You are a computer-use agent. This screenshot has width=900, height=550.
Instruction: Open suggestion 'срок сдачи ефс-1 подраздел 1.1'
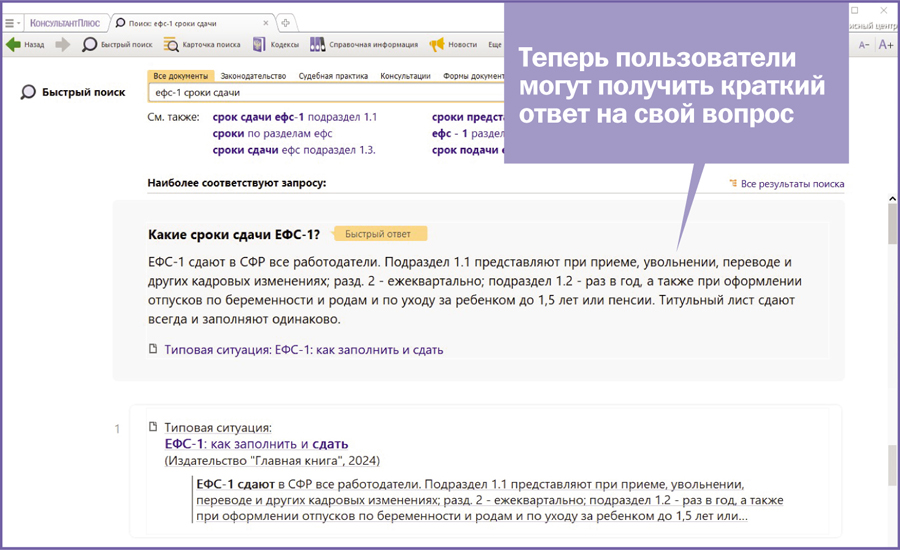click(295, 117)
